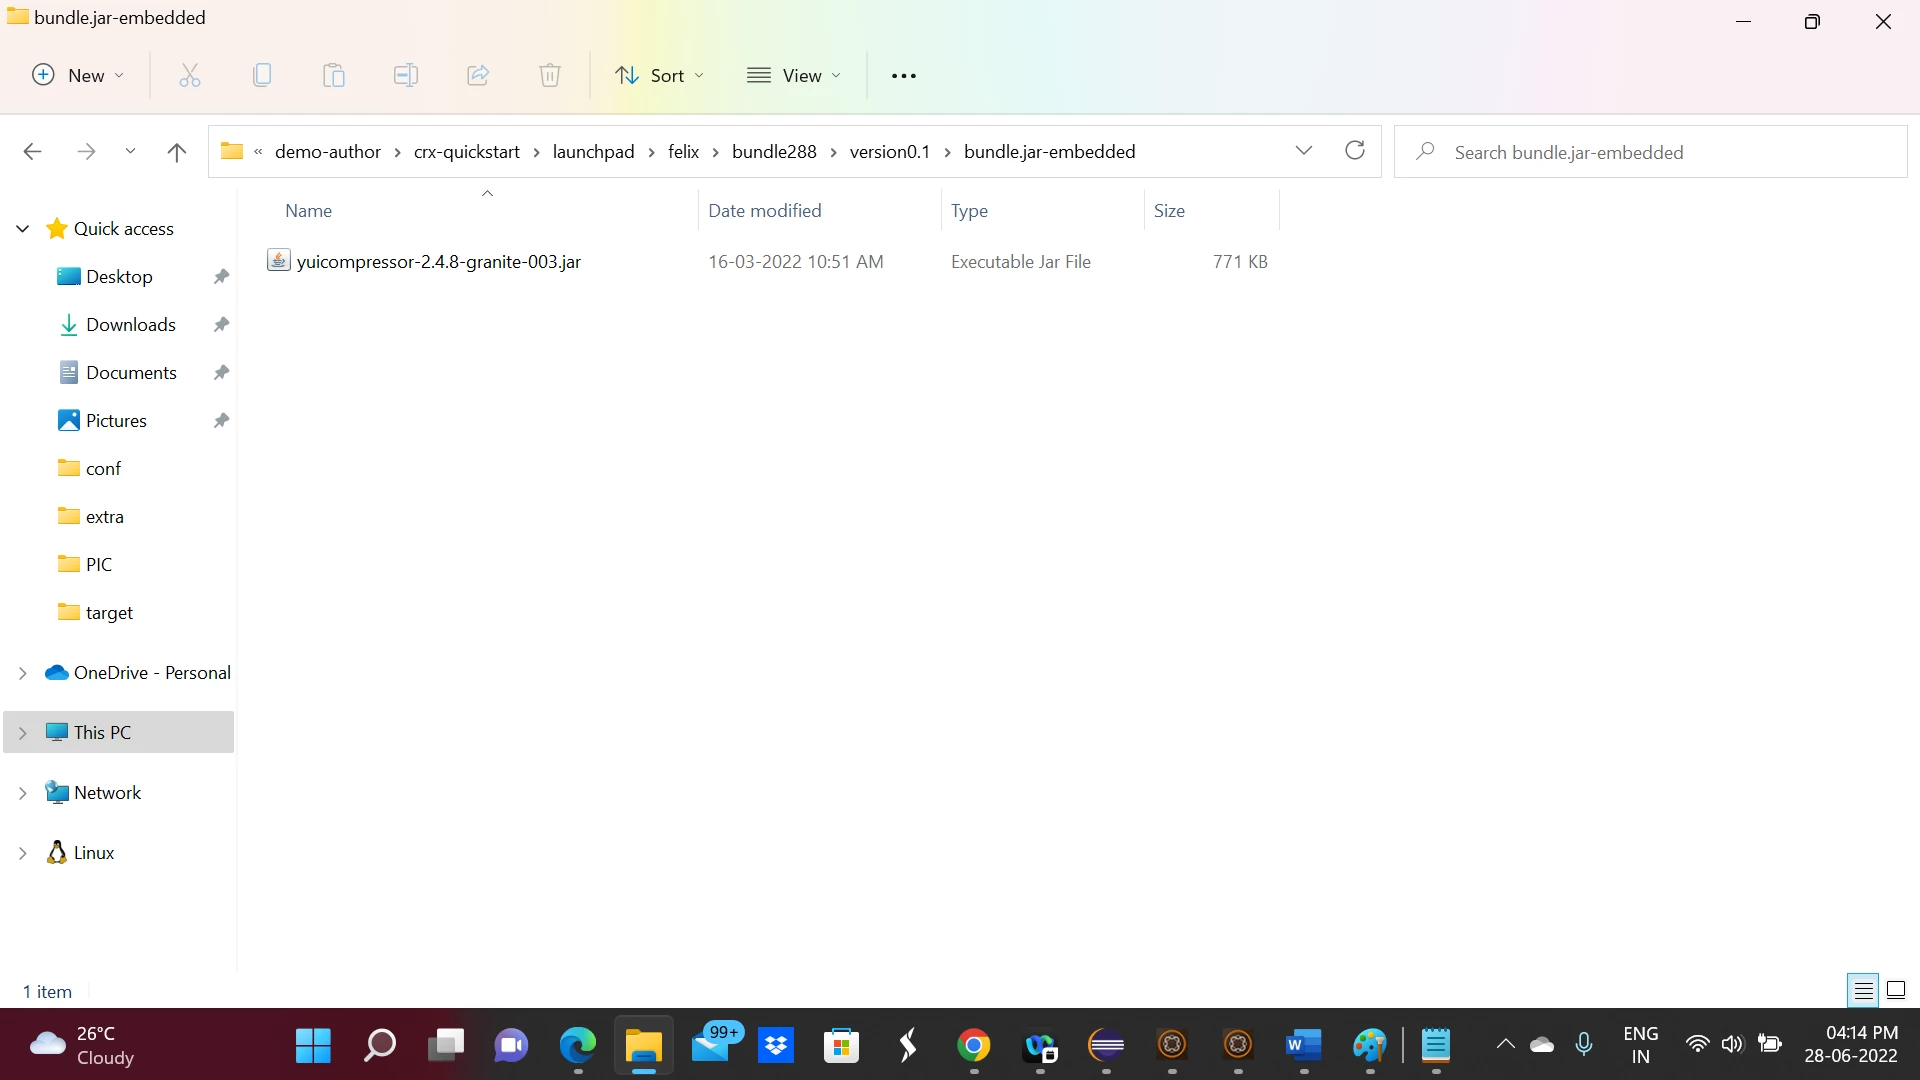
Task: Click the Paste clipboard icon
Action: coord(334,75)
